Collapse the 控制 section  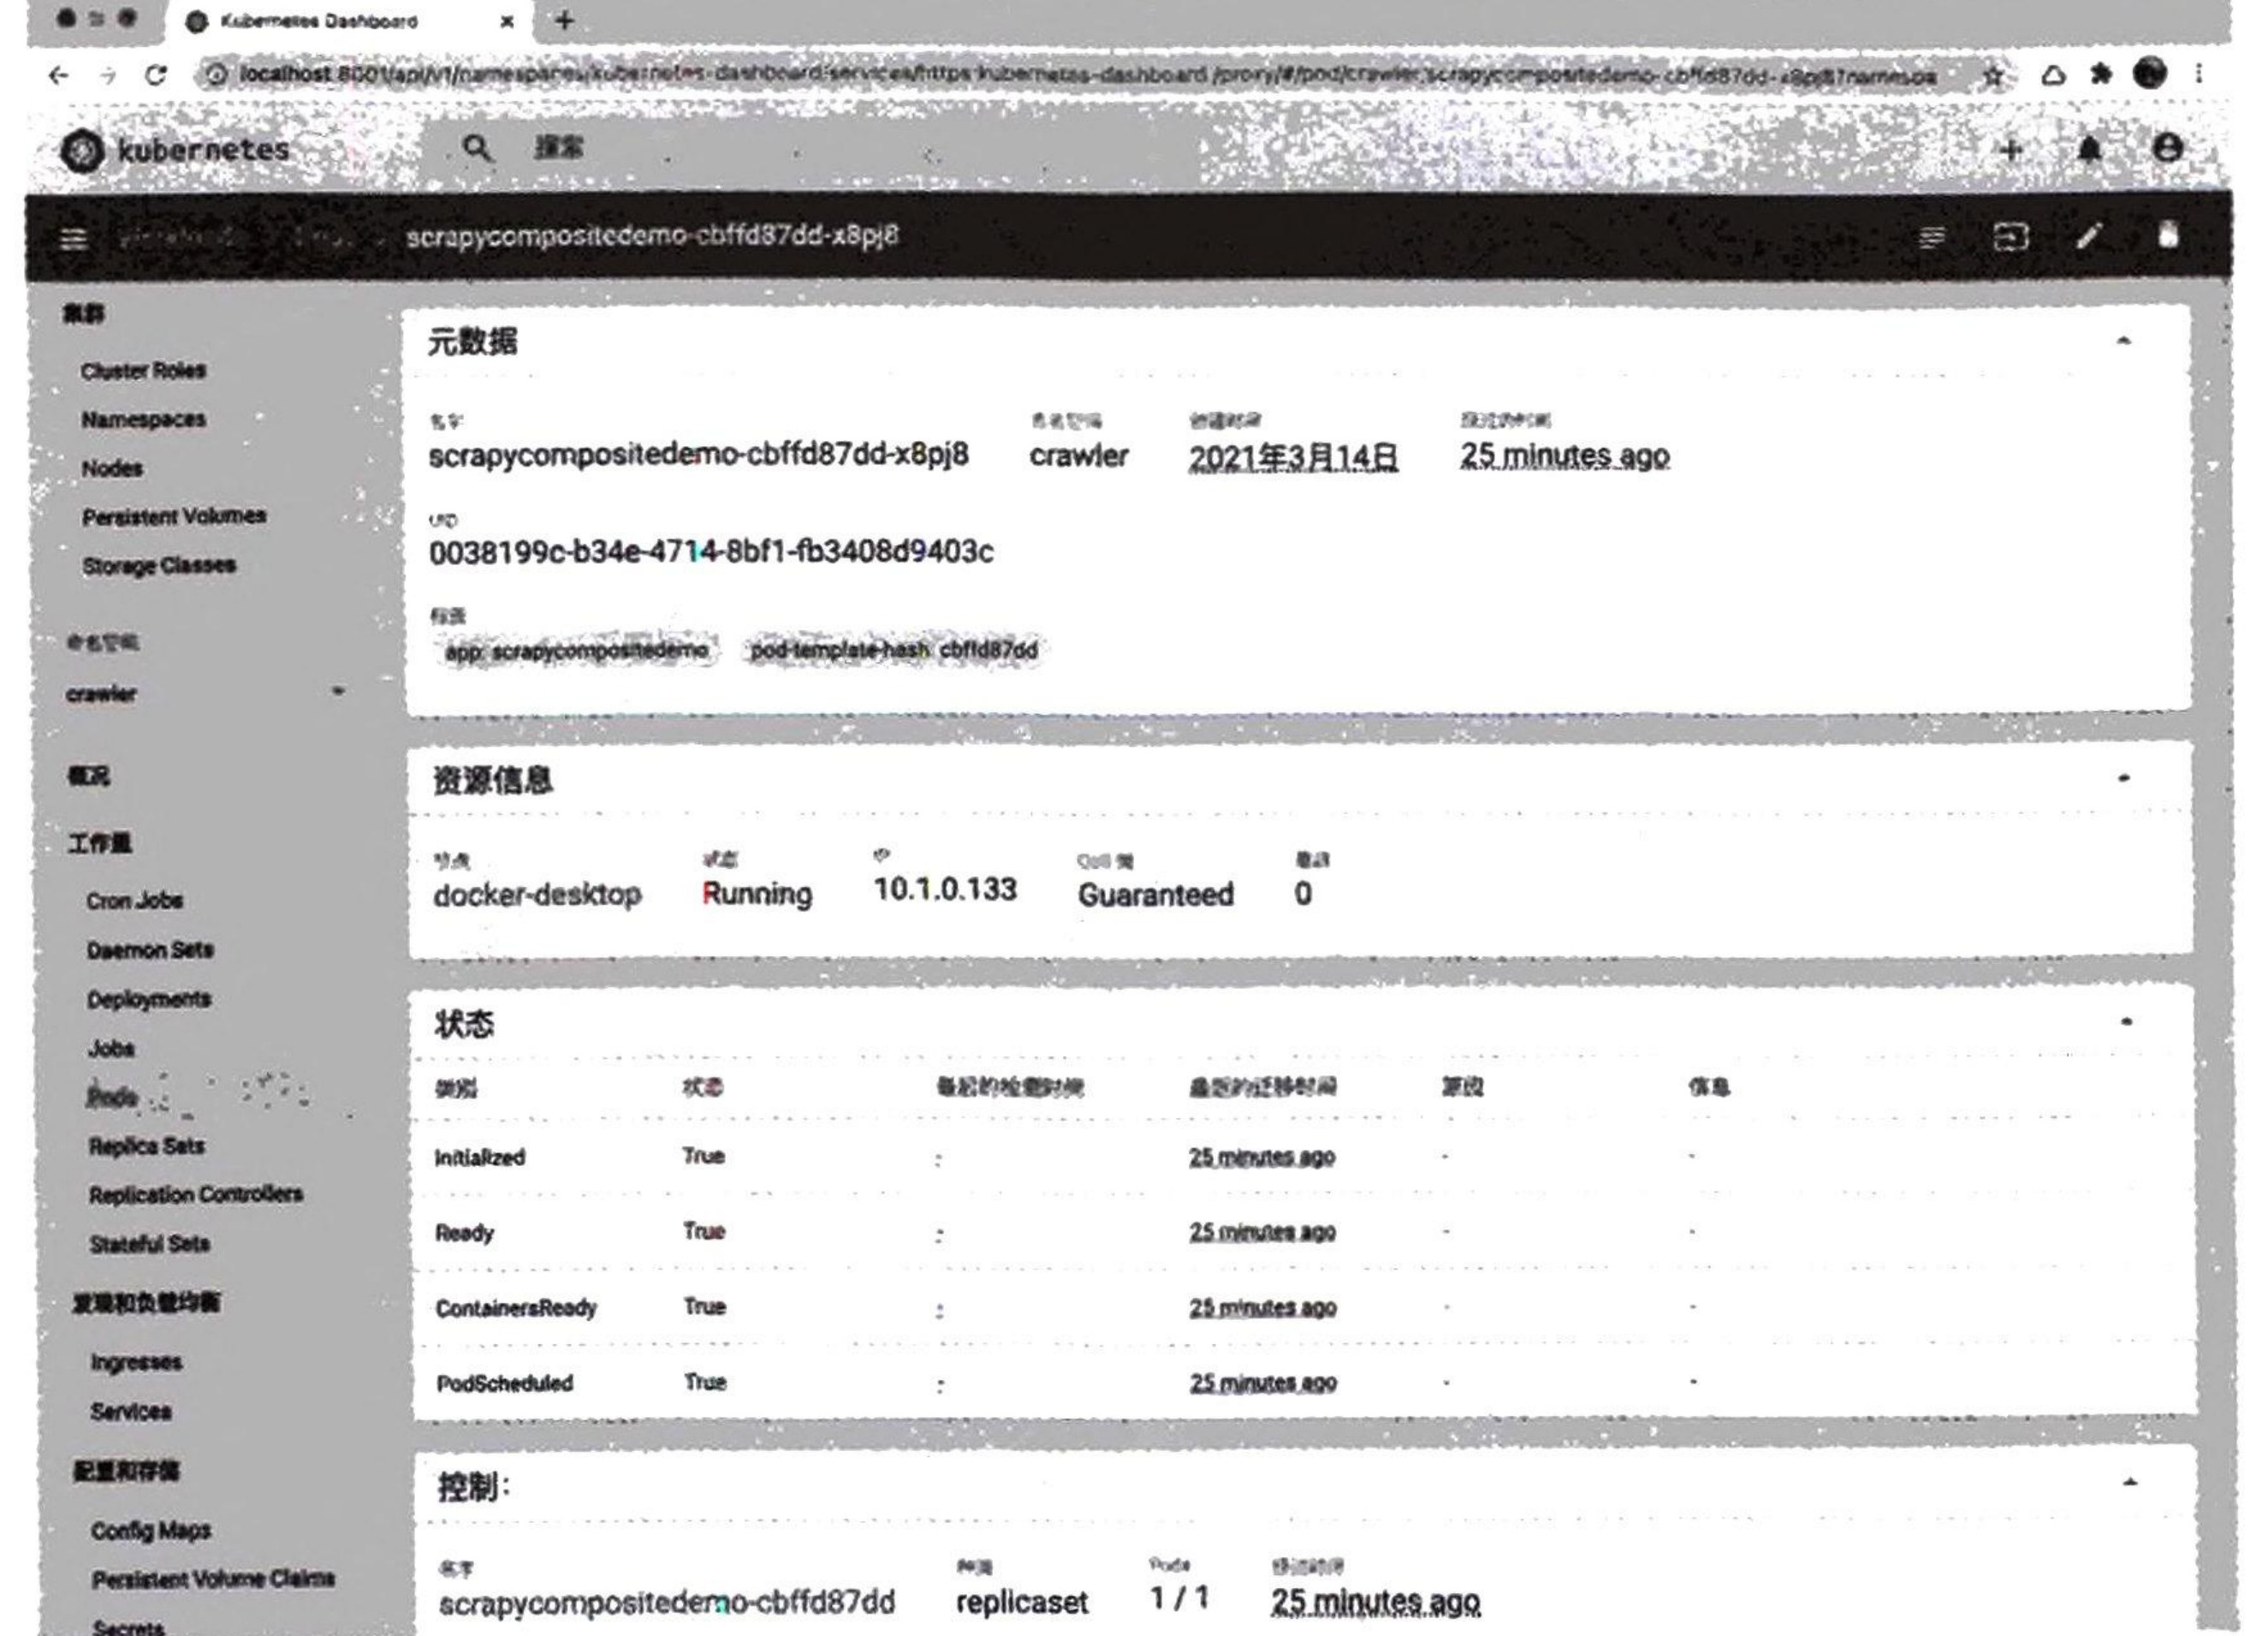click(2129, 1483)
